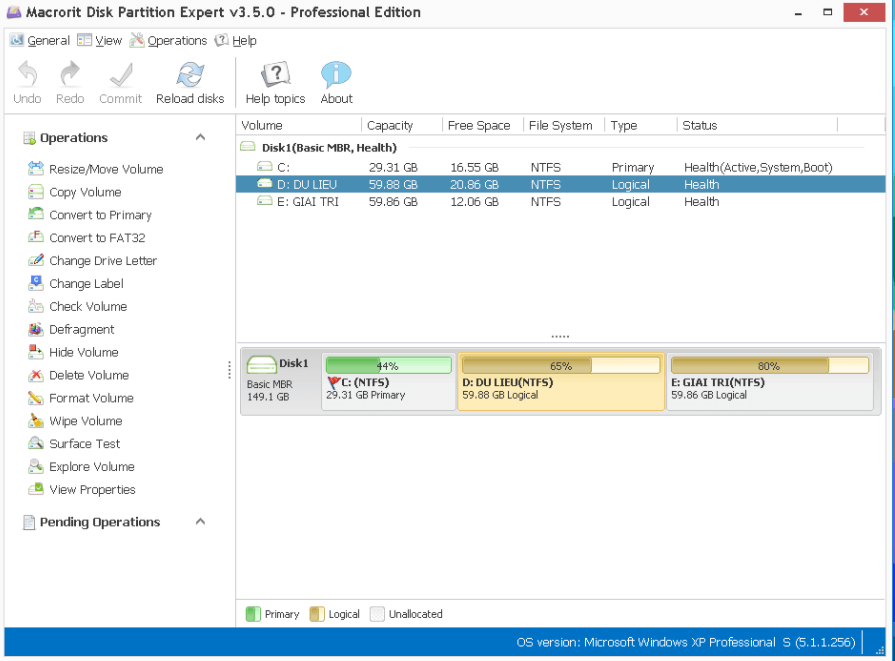Sort by the Volume column header
The image size is (895, 661).
click(299, 125)
